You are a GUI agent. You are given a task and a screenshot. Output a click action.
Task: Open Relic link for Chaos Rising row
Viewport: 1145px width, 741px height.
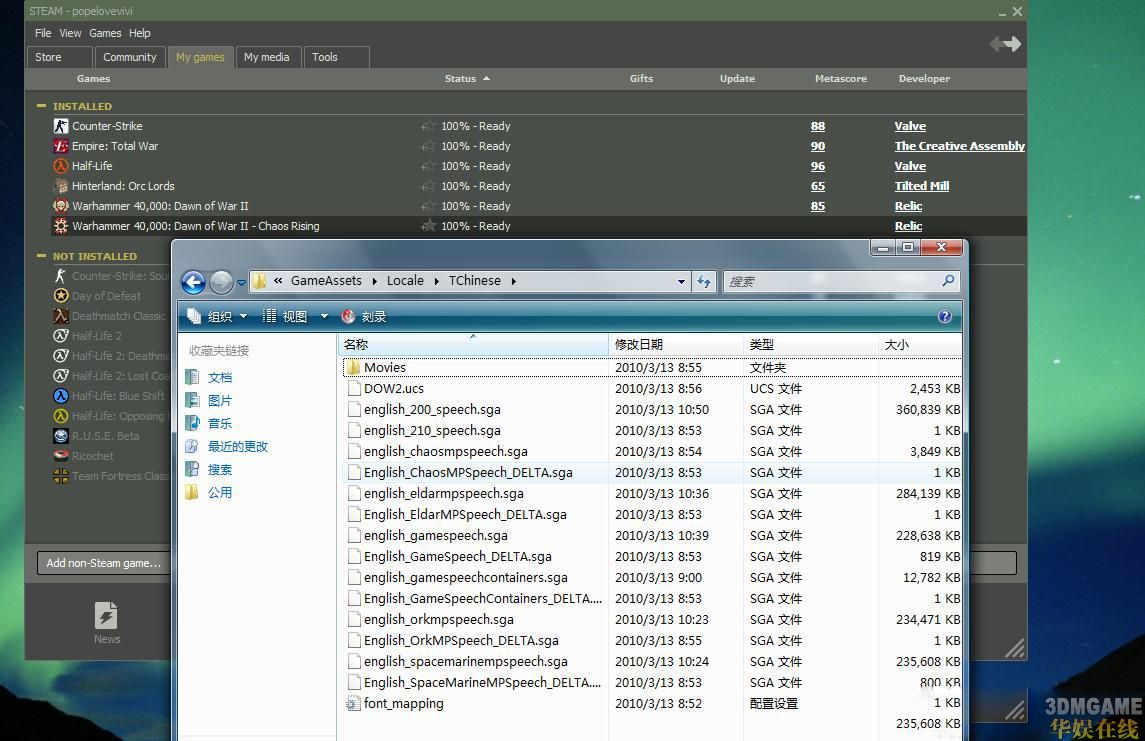point(908,226)
